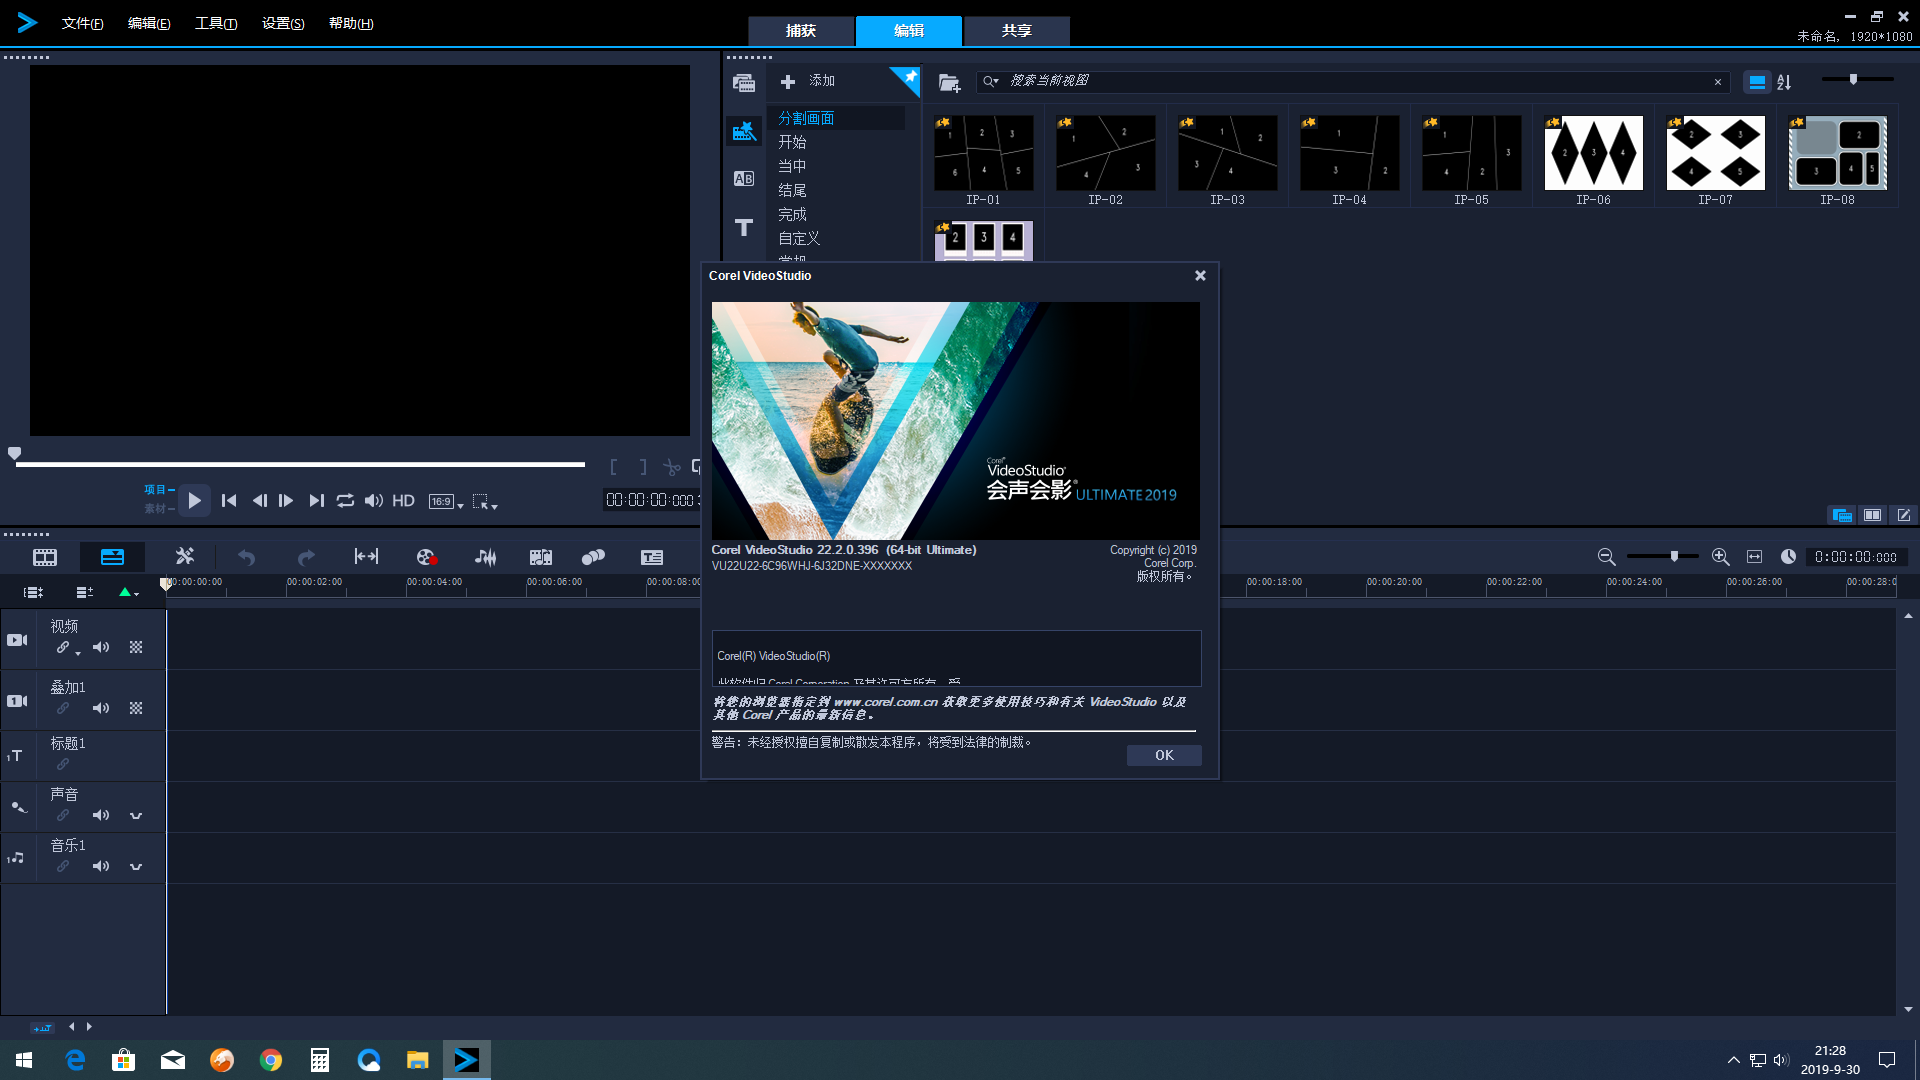Toggle ripple editing on 标题1 track
The image size is (1920, 1080).
[x=63, y=764]
